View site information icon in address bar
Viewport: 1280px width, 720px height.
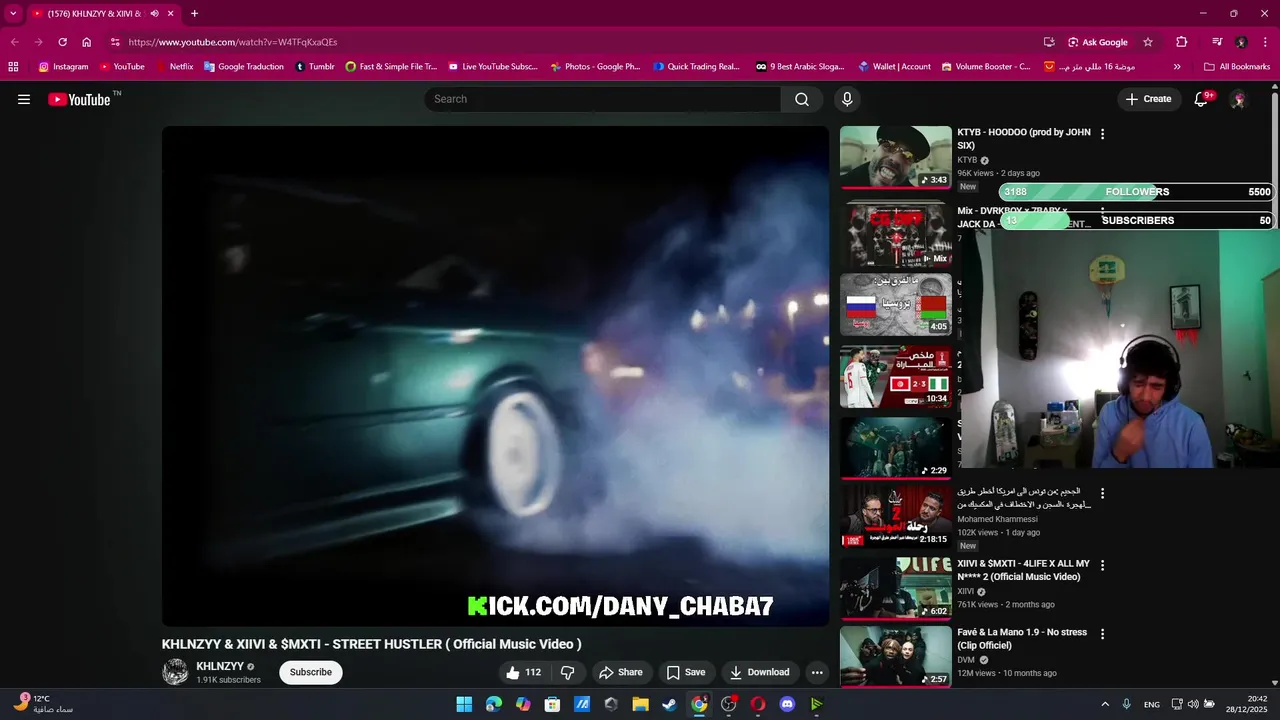115,42
